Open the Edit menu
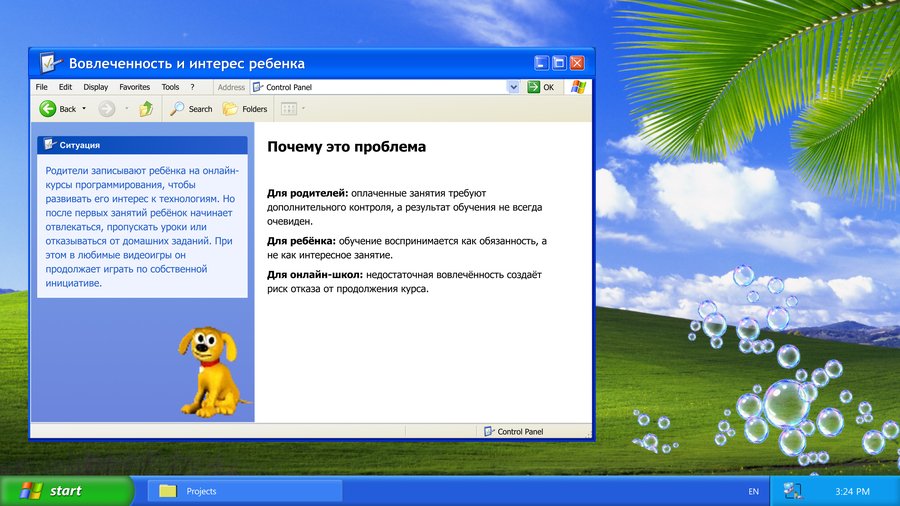Screen dimensions: 900x506 point(65,87)
